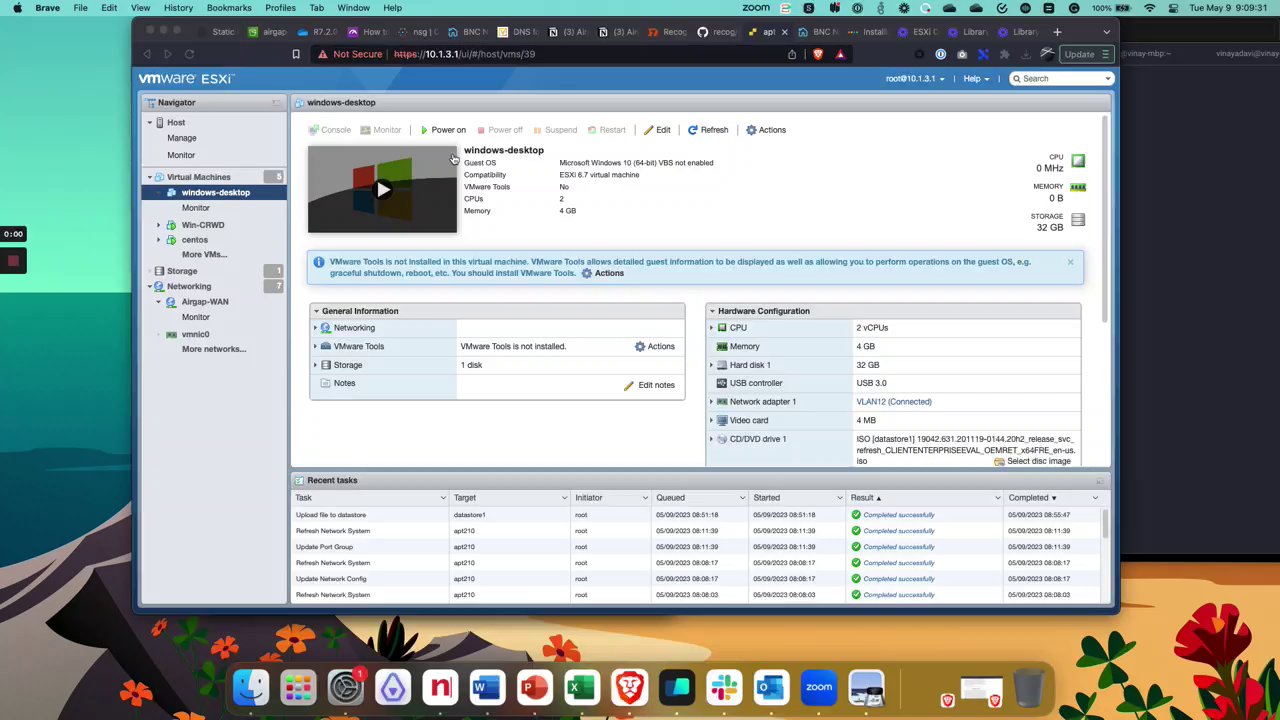The image size is (1280, 720).
Task: Open Finder from the Dock
Action: click(250, 688)
